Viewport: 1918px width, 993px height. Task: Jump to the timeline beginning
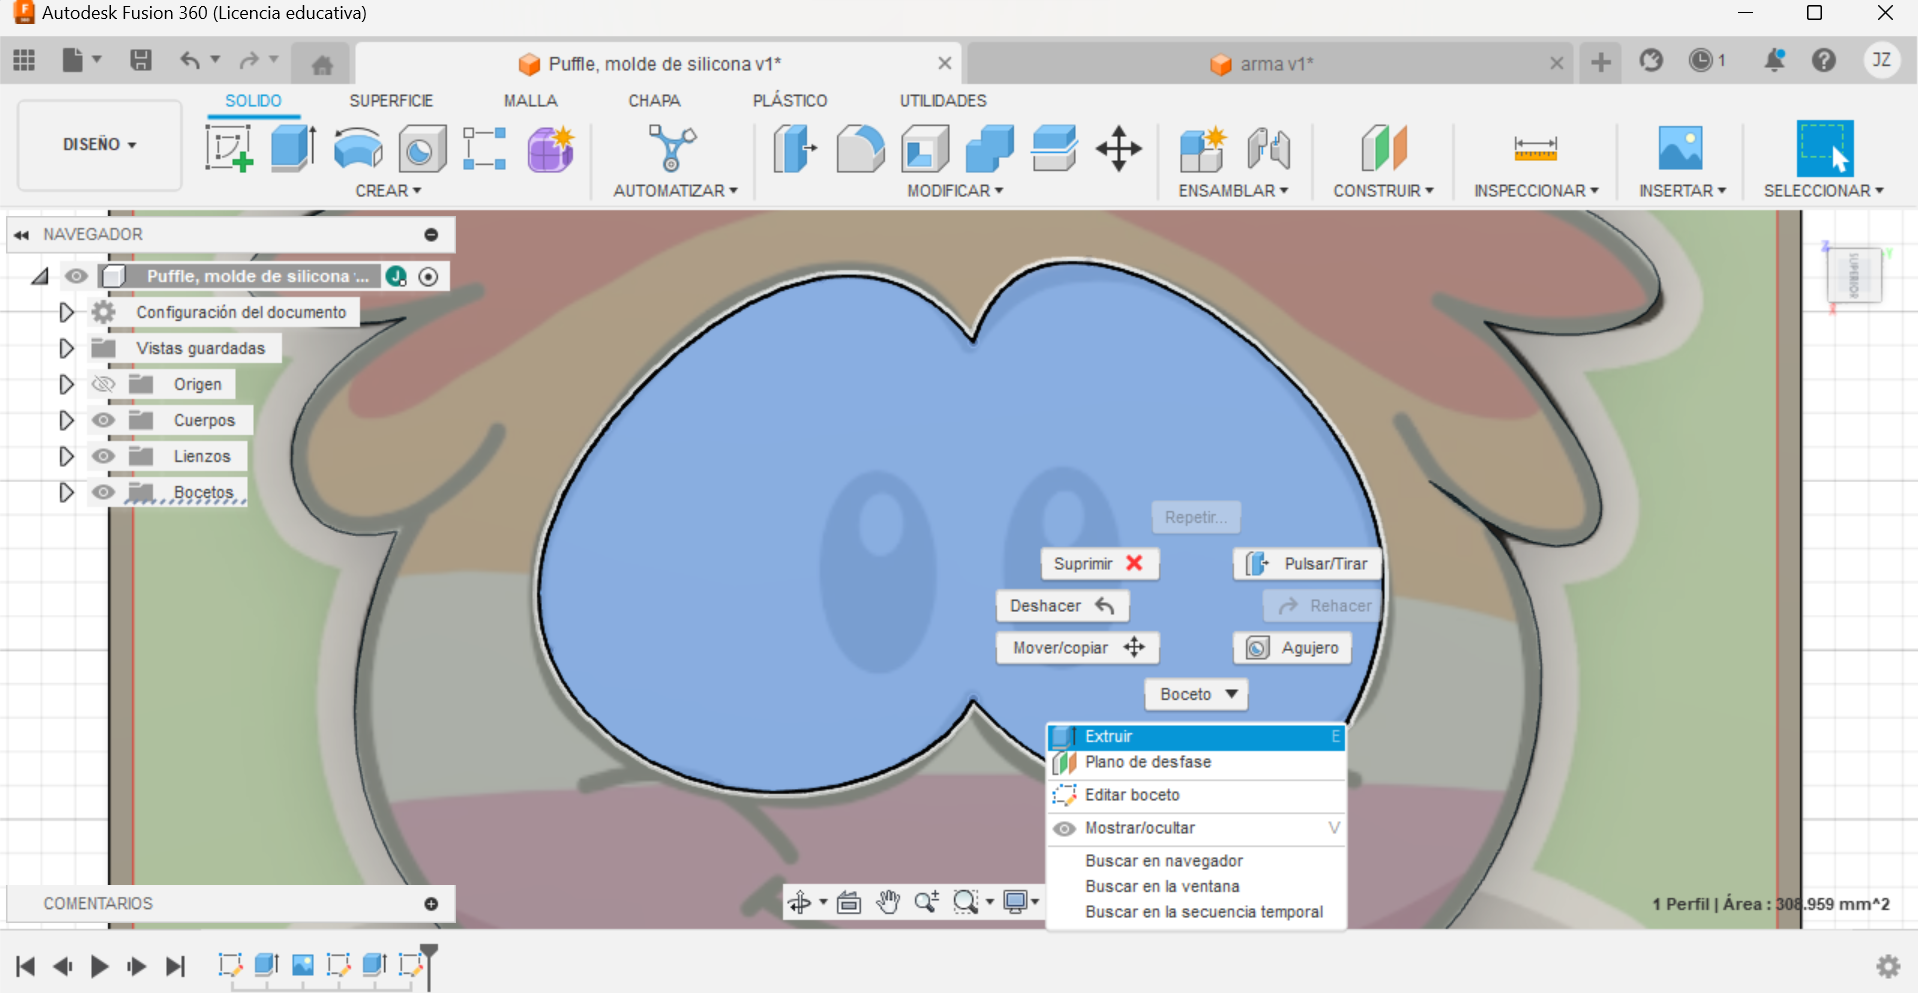tap(26, 966)
